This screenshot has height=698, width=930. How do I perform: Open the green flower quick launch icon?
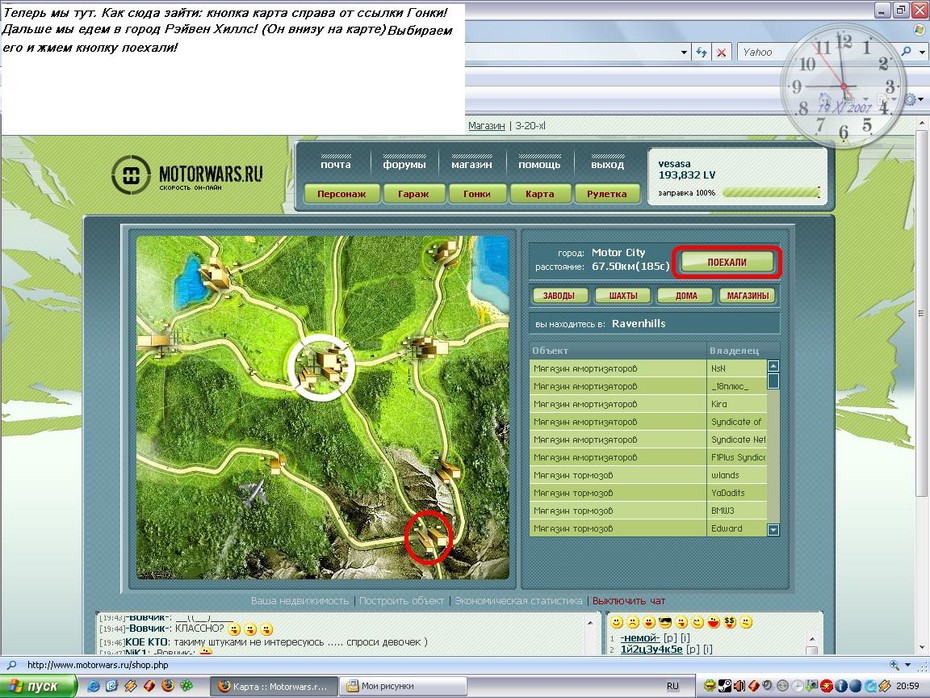pyautogui.click(x=186, y=686)
